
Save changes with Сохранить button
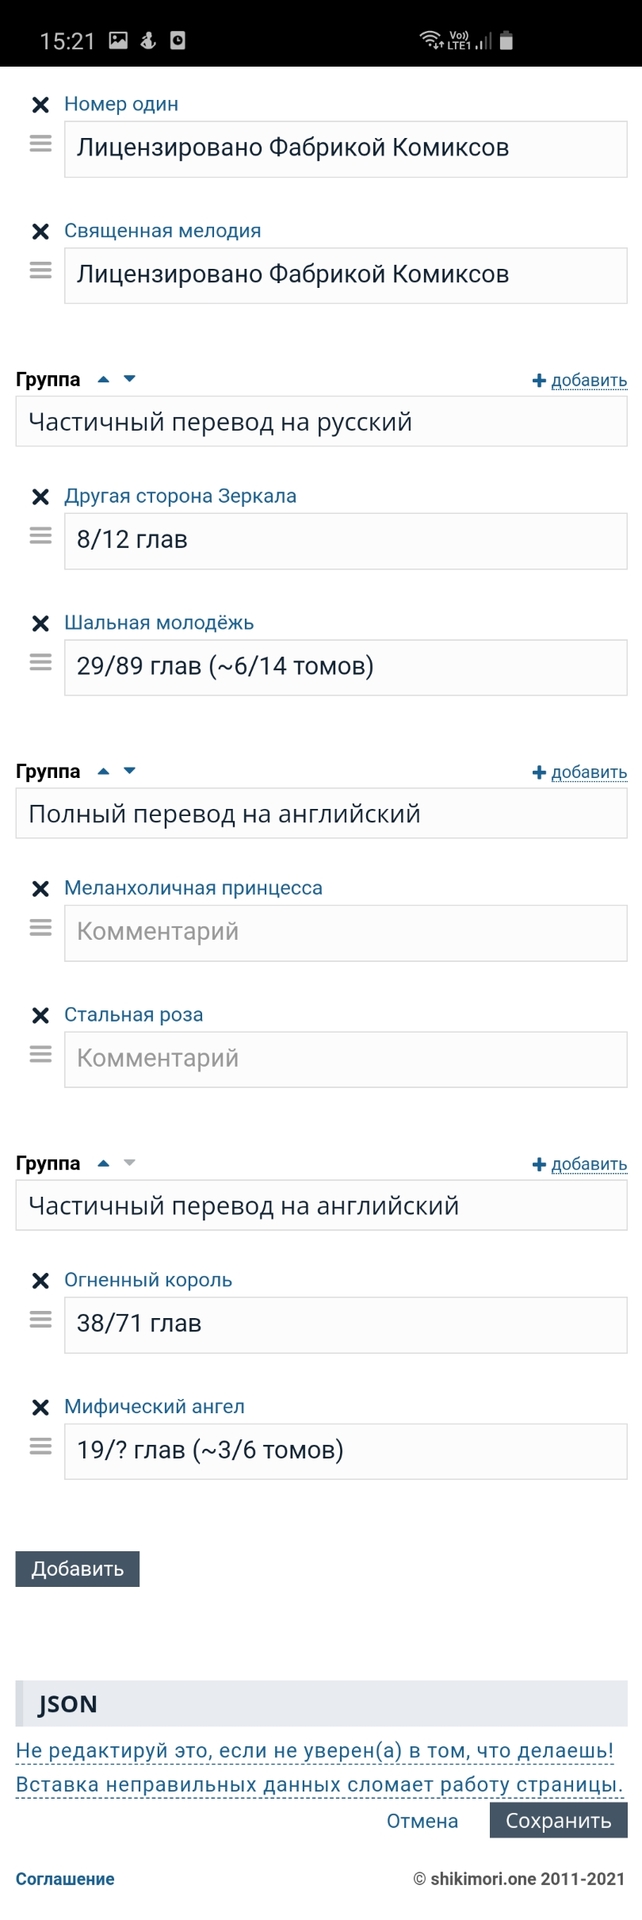(558, 1821)
